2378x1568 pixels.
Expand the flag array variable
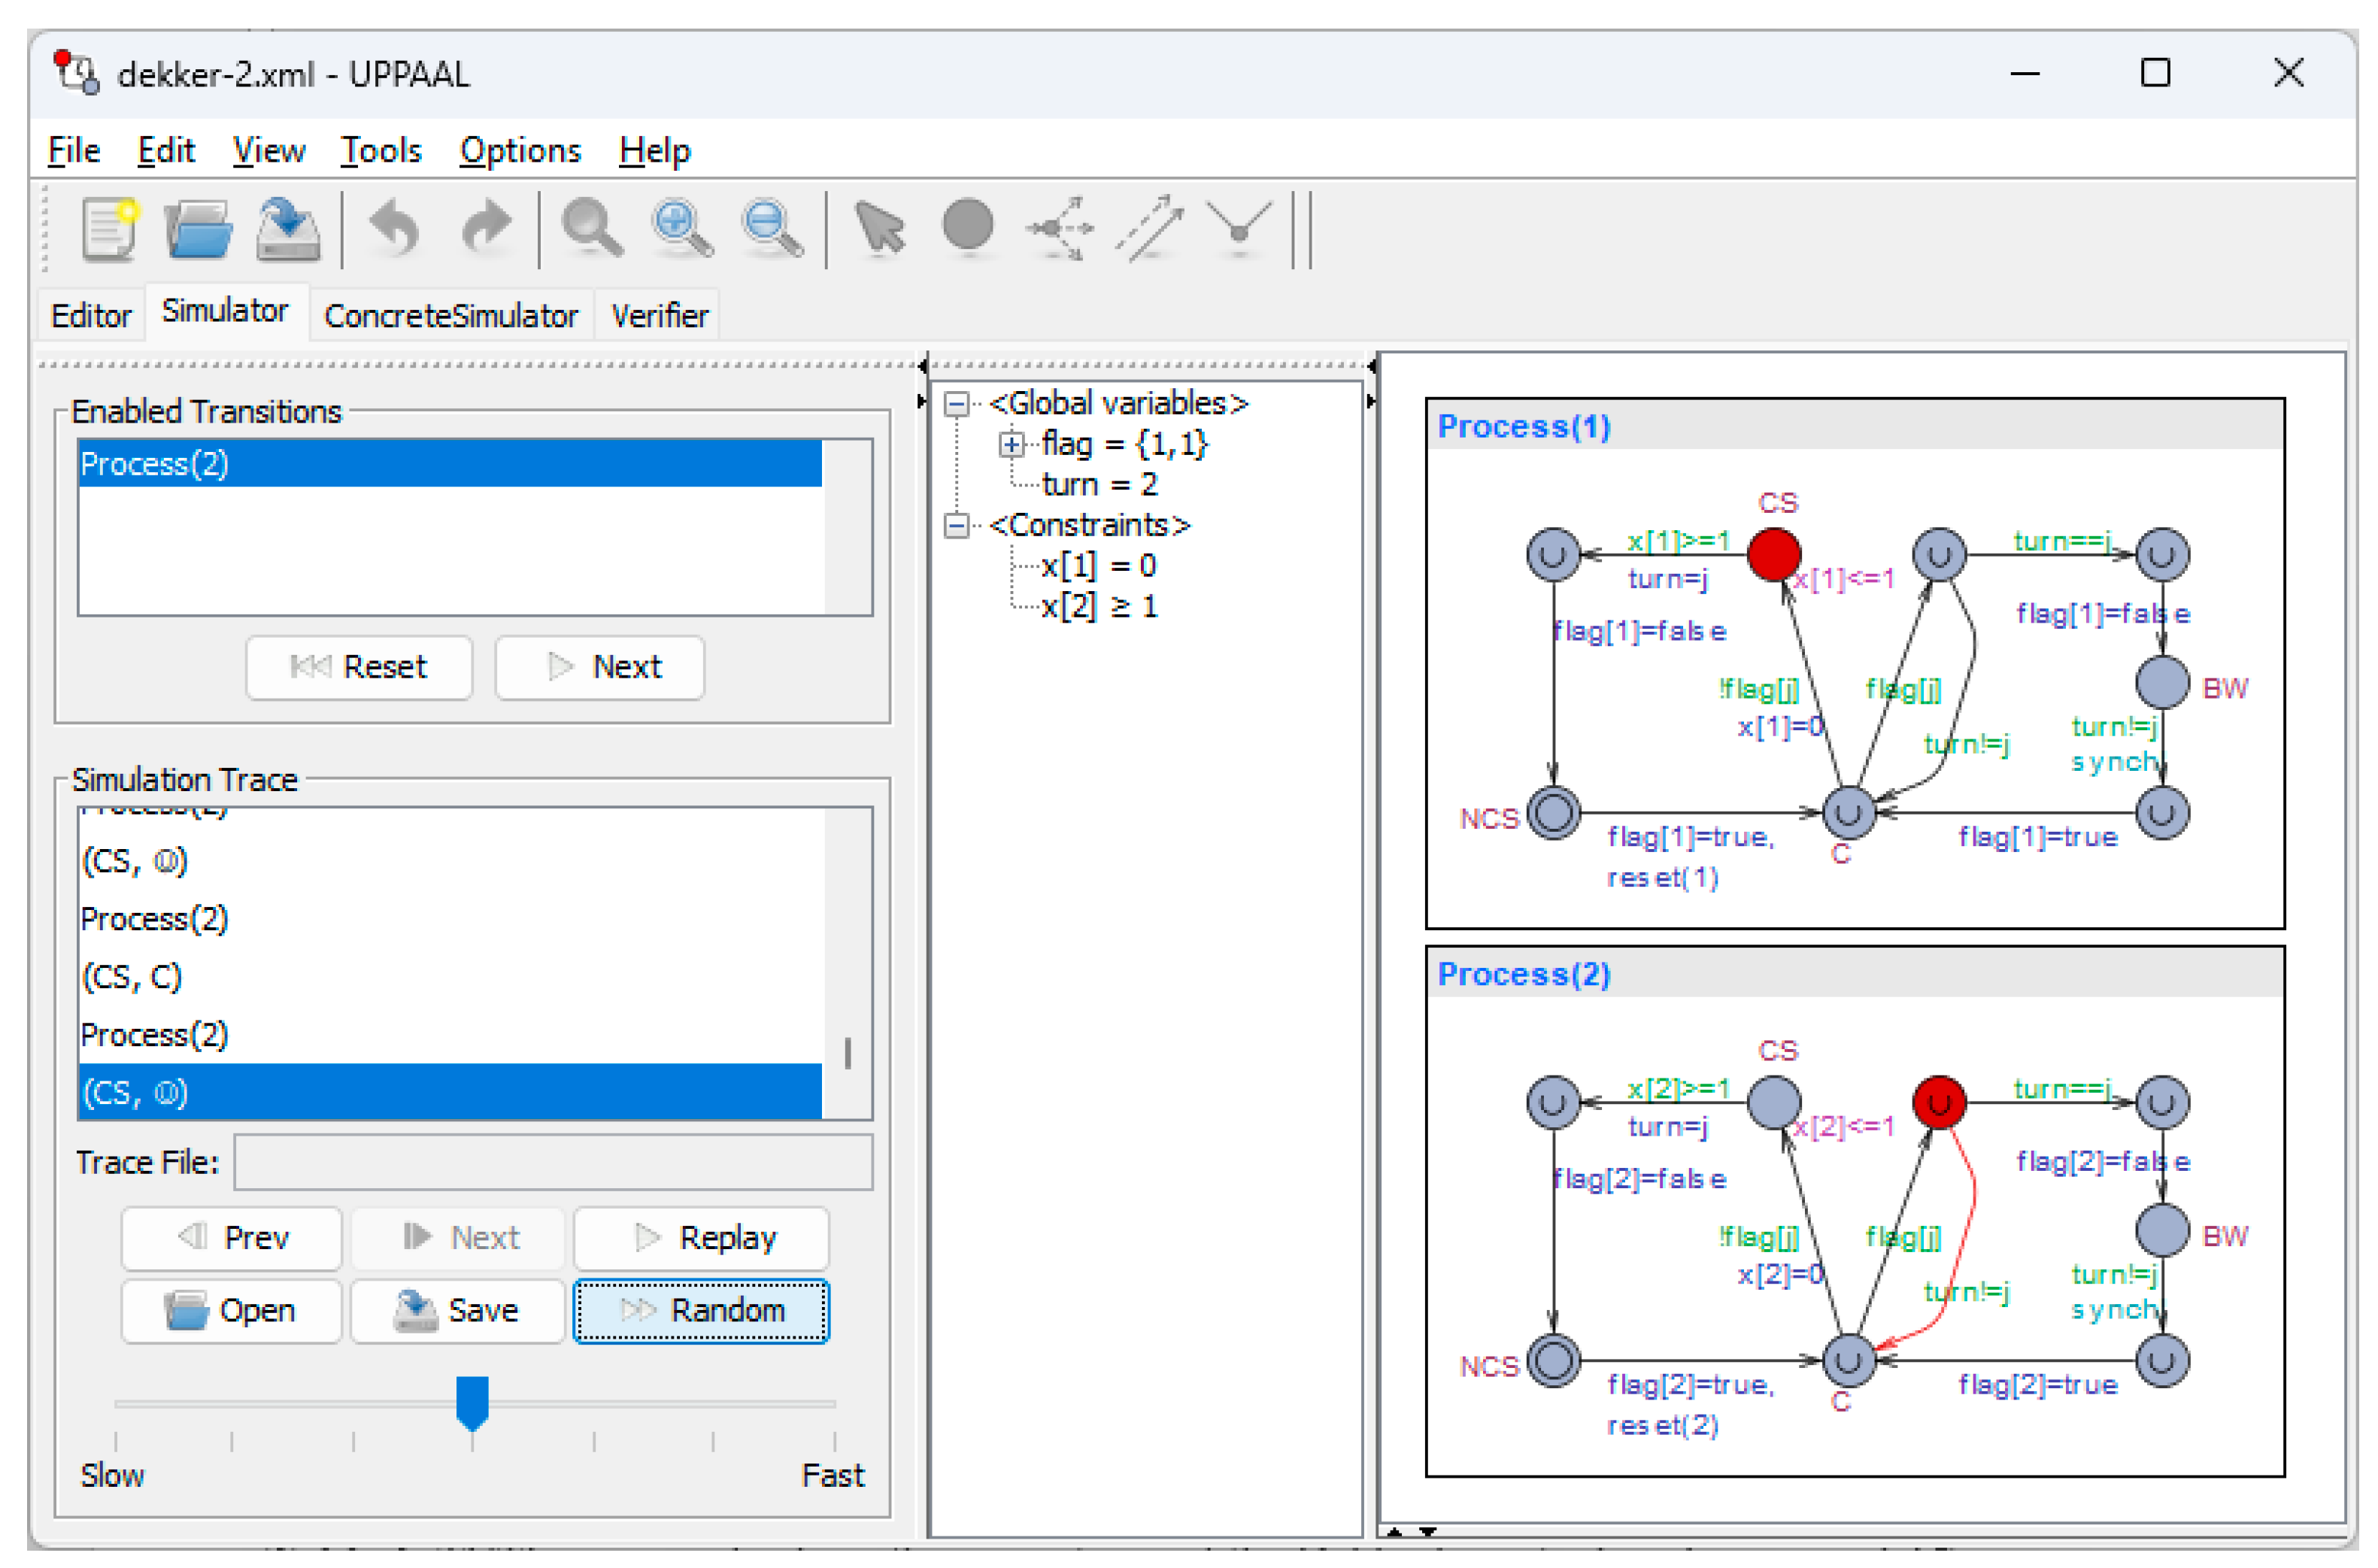[1011, 445]
